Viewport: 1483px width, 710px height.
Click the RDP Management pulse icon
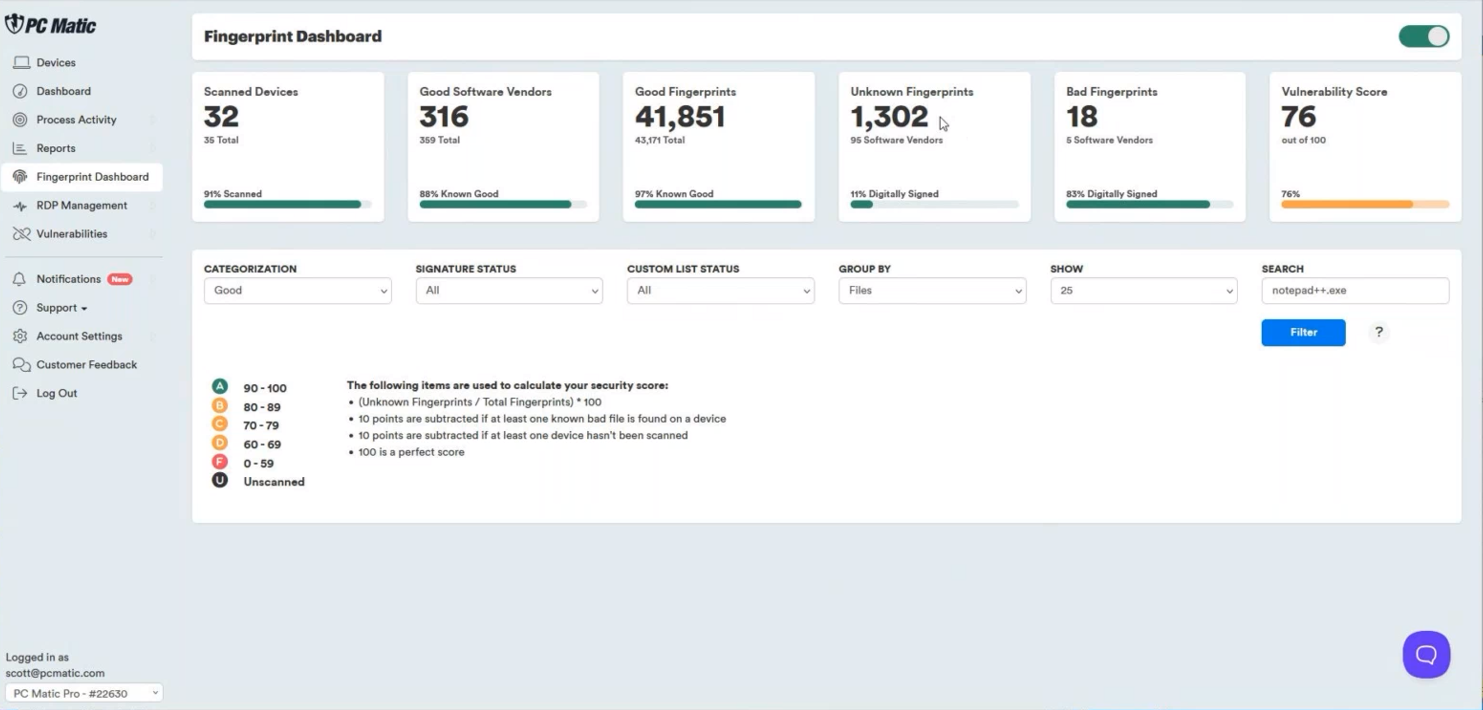(x=20, y=206)
